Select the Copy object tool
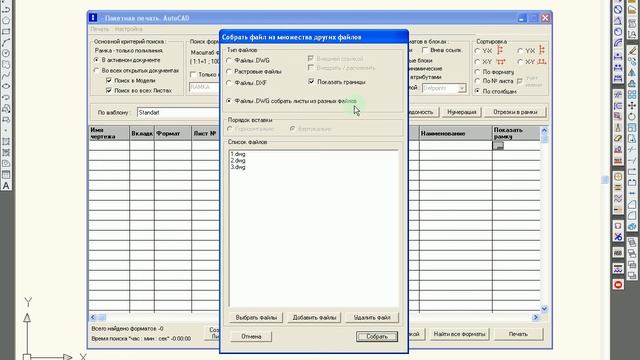Viewport: 640px width, 360px height. point(632,61)
